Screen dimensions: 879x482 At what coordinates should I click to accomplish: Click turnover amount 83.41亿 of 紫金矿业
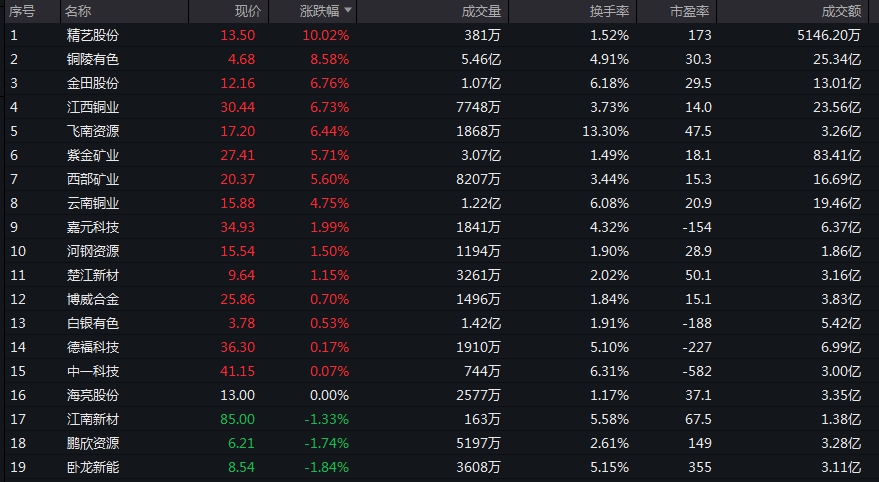point(837,155)
